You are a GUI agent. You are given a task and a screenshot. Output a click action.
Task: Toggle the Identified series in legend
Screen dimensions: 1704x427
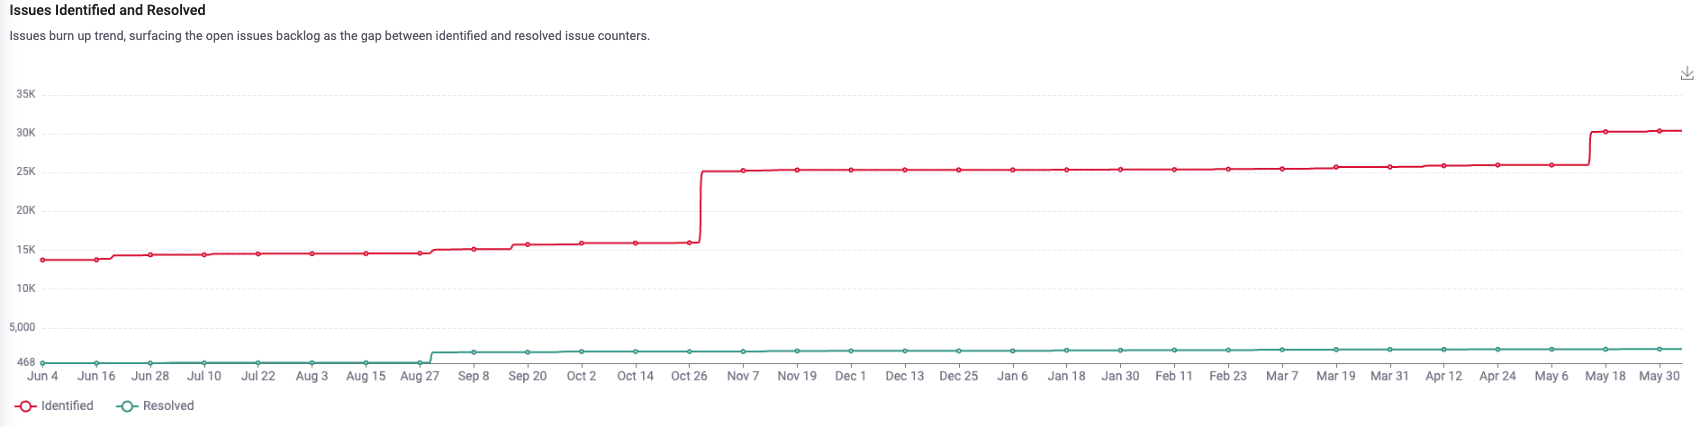click(55, 406)
